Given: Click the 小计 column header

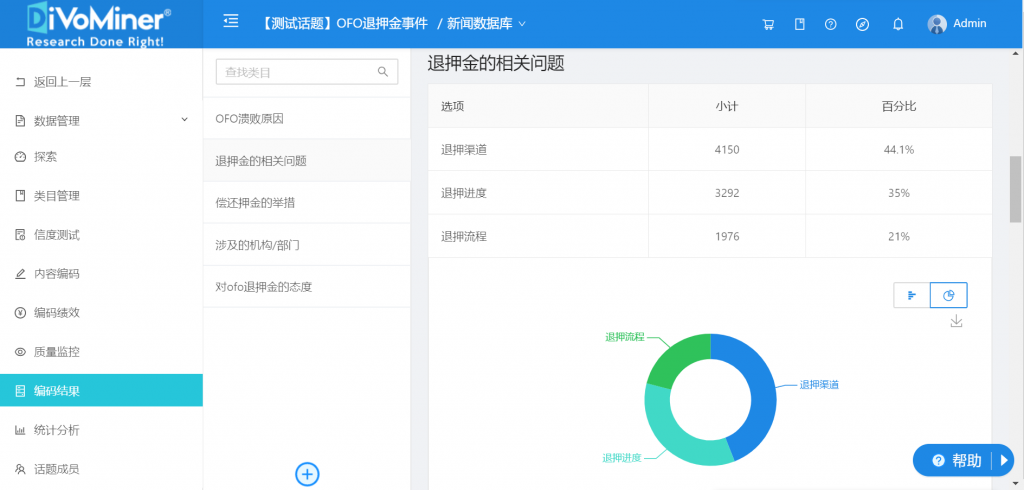Looking at the screenshot, I should (x=727, y=106).
